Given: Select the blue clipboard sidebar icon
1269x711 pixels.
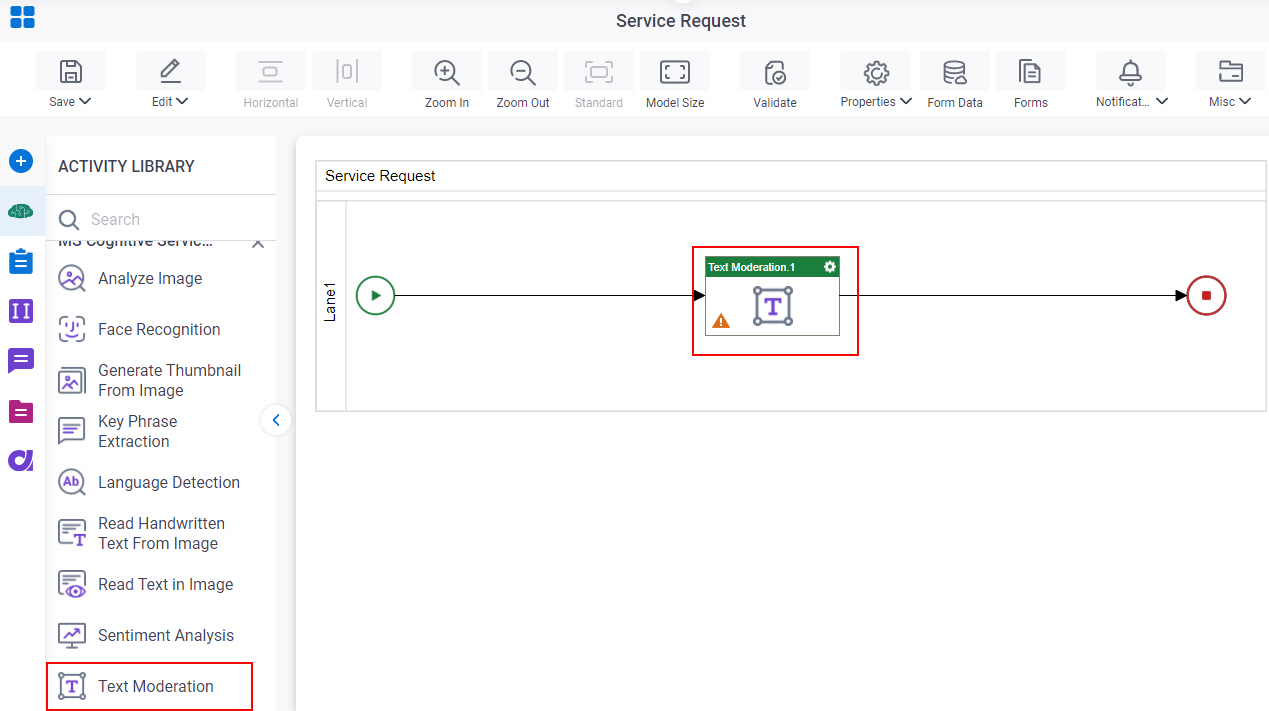Looking at the screenshot, I should pos(21,261).
